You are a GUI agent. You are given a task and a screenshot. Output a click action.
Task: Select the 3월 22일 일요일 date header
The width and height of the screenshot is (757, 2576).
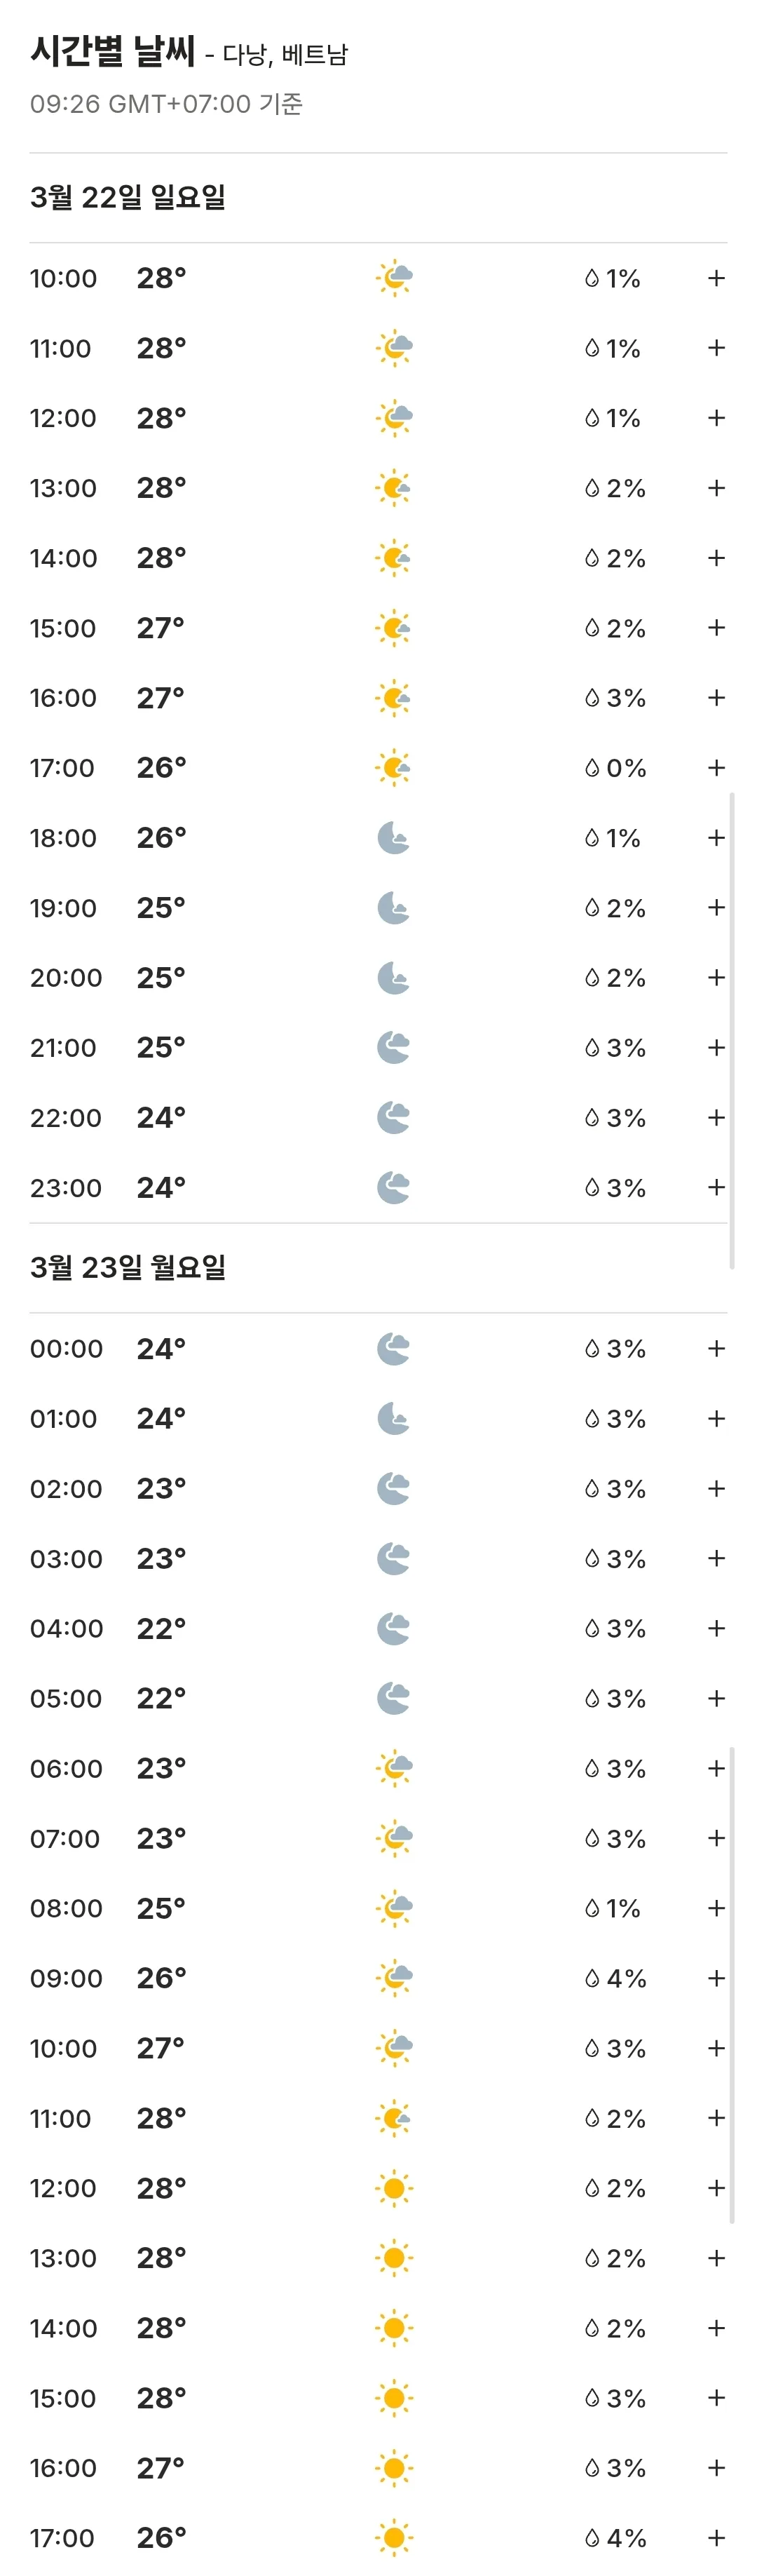point(128,198)
